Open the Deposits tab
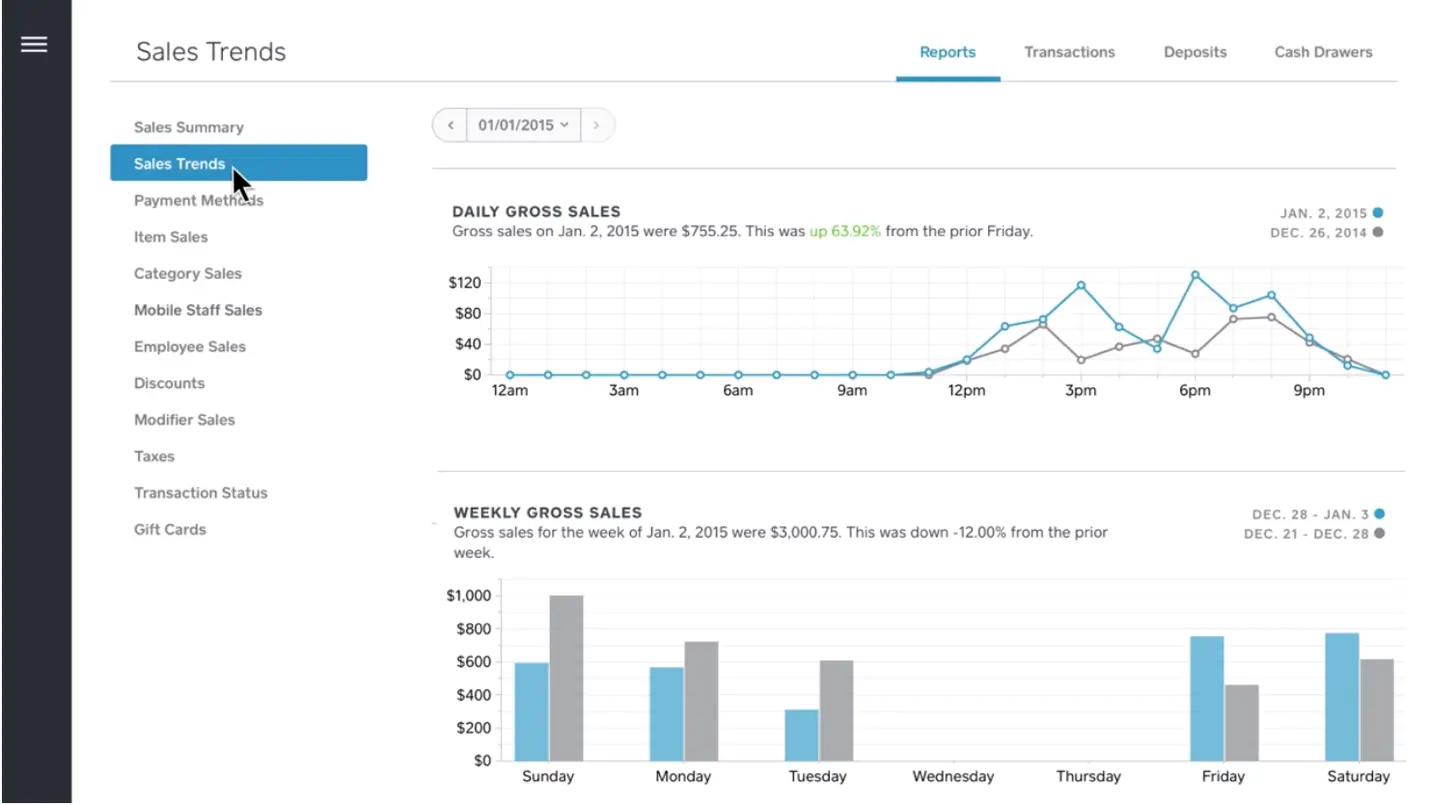 (1195, 52)
